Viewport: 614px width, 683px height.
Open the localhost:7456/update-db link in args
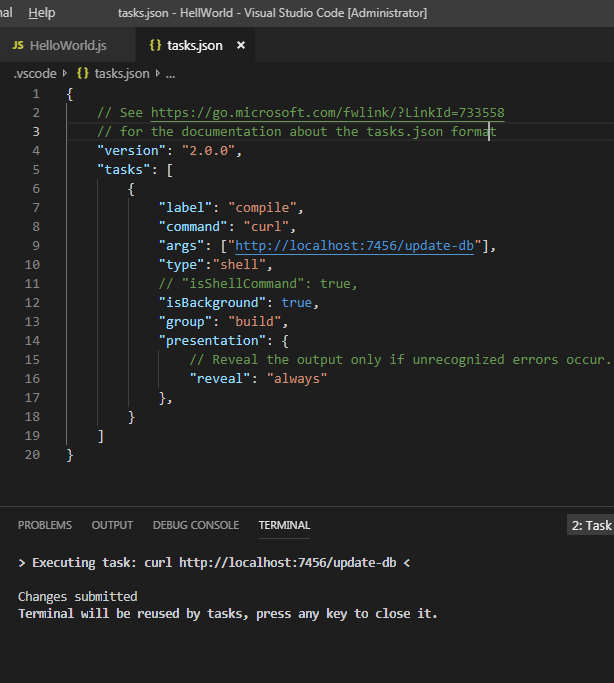[359, 246]
